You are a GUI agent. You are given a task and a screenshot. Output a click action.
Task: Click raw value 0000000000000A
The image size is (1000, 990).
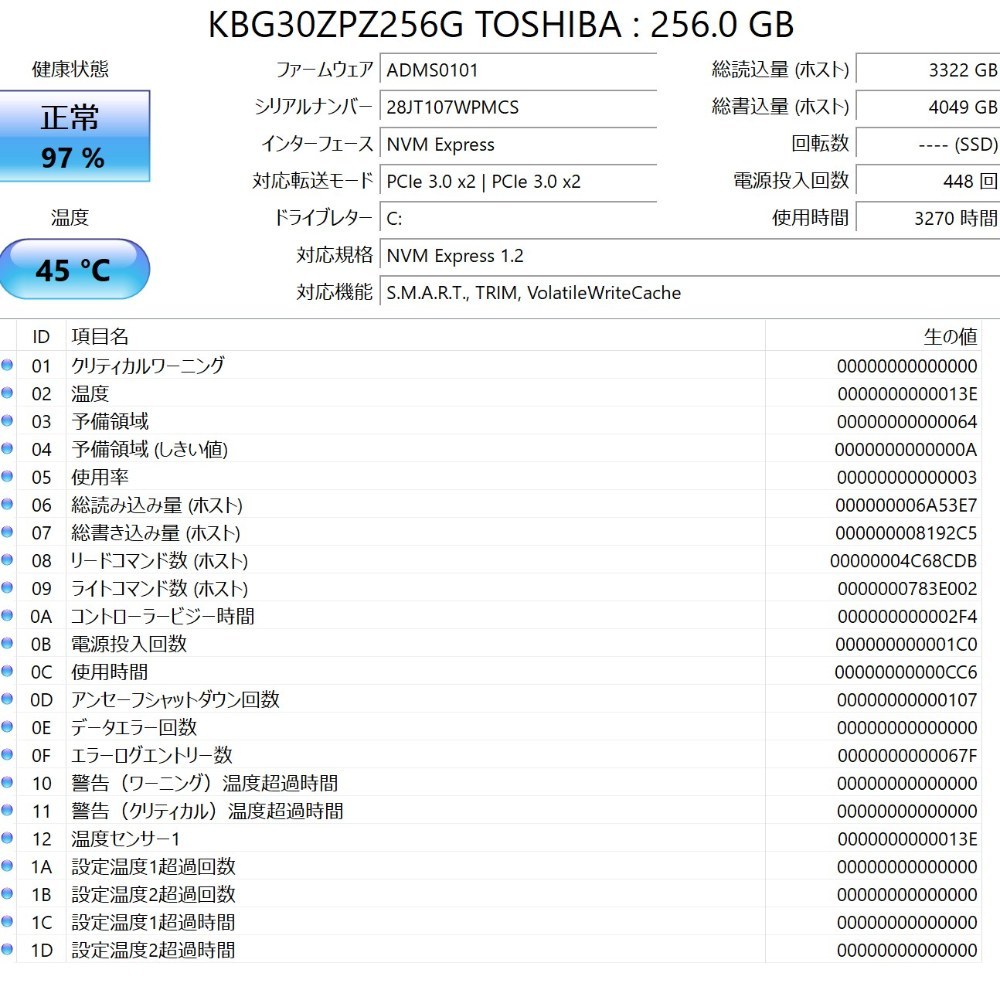tap(906, 450)
